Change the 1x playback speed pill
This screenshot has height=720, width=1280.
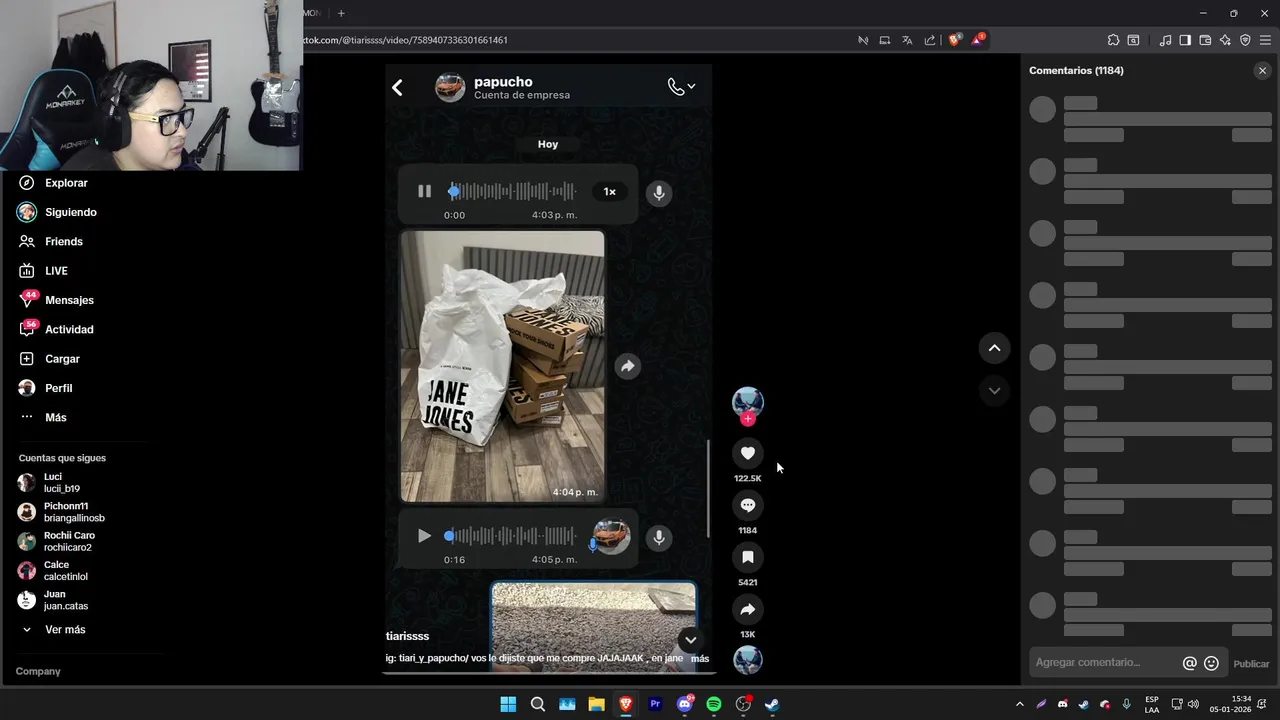click(609, 191)
